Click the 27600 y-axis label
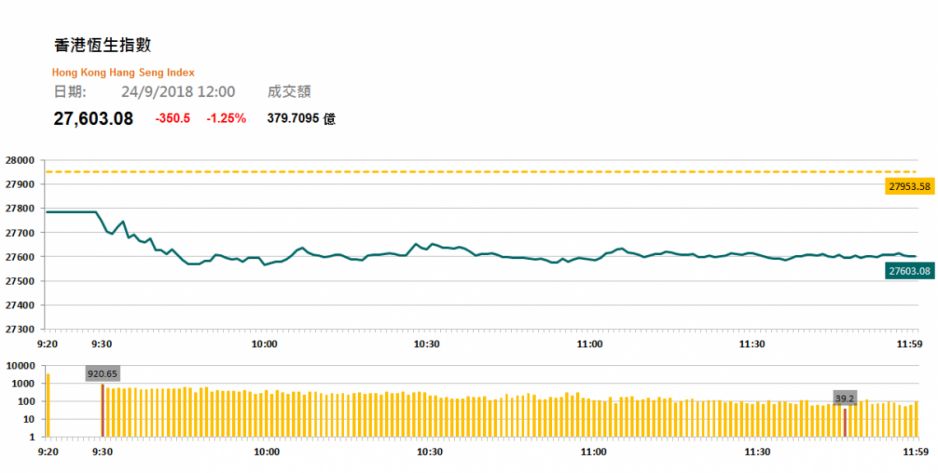Screen dimensions: 938x473 21,257
